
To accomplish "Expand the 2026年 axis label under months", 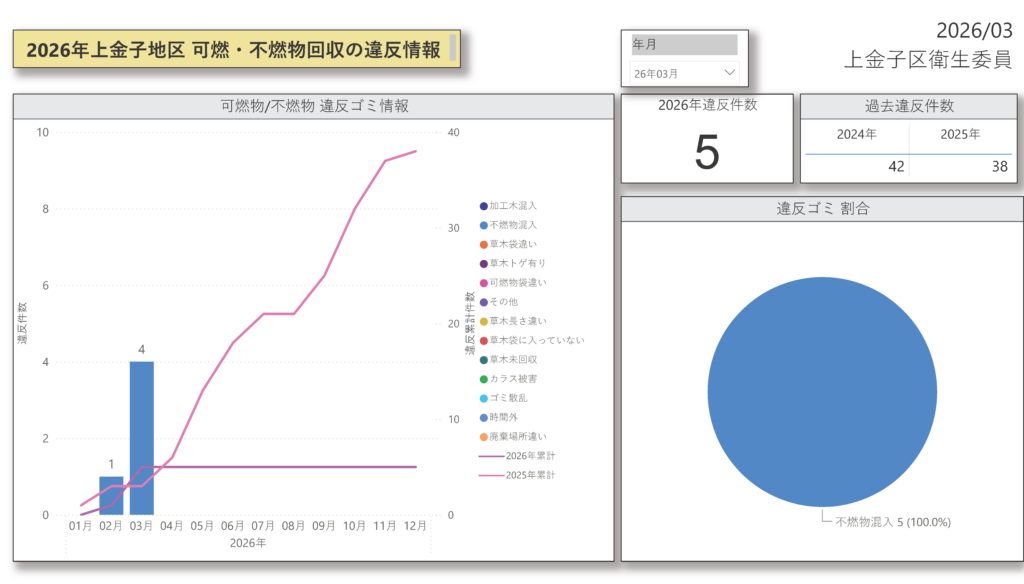I will pyautogui.click(x=248, y=543).
